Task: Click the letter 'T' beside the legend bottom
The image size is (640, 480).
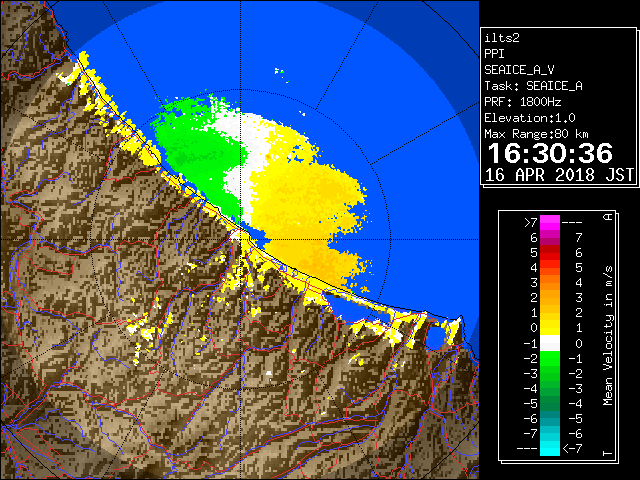Action: pyautogui.click(x=609, y=453)
